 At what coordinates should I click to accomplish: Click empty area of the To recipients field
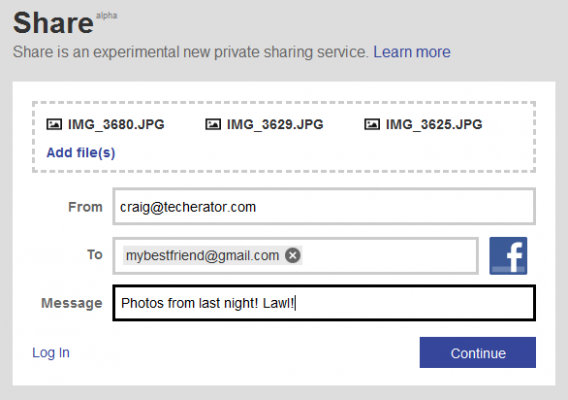[x=389, y=256]
